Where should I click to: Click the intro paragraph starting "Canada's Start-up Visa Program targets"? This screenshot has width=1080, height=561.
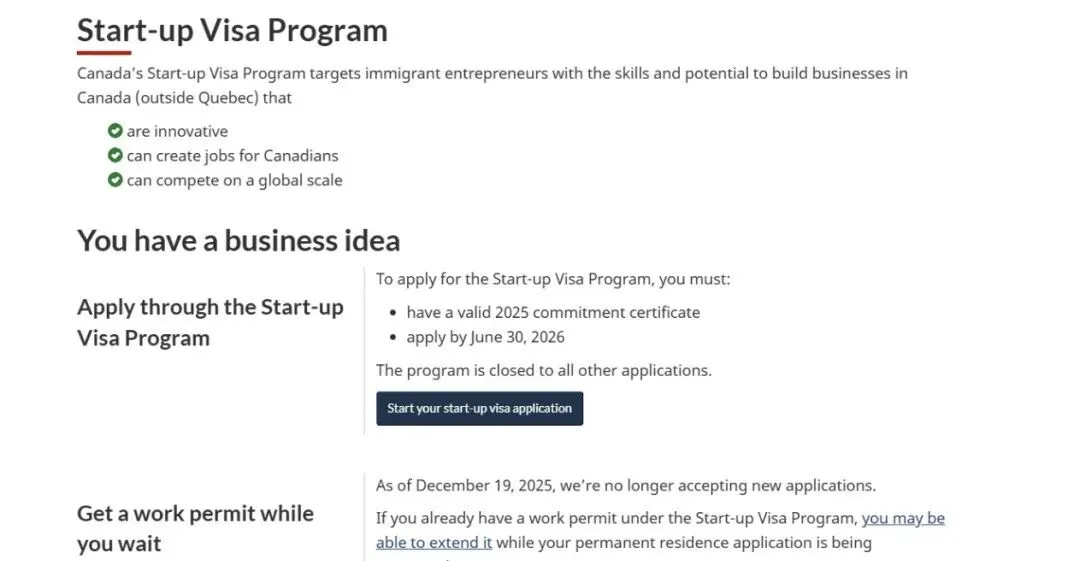492,74
